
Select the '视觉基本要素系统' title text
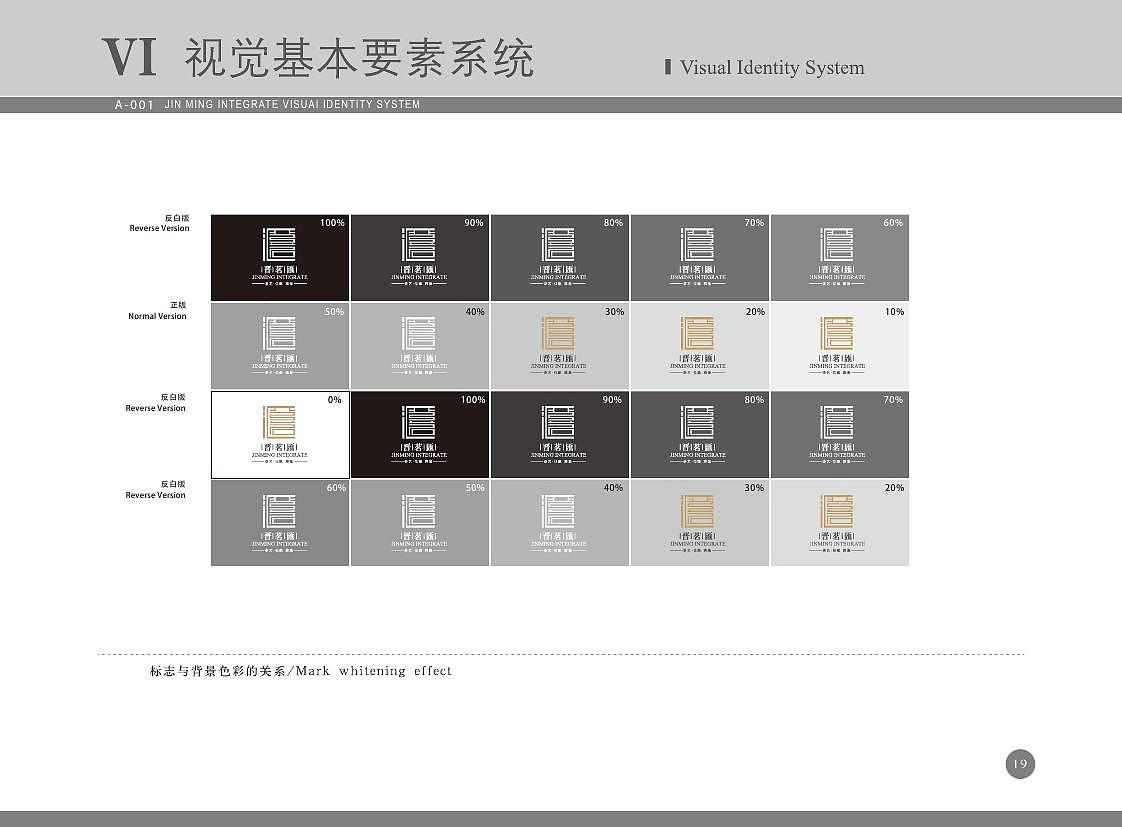(359, 58)
